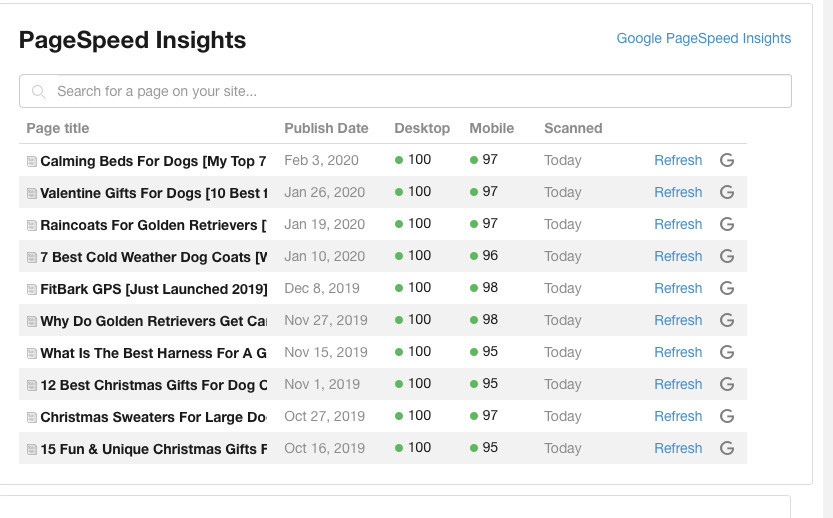Screen dimensions: 833x518
Task: Click the Dec 8, 2019 publish date
Action: (322, 288)
